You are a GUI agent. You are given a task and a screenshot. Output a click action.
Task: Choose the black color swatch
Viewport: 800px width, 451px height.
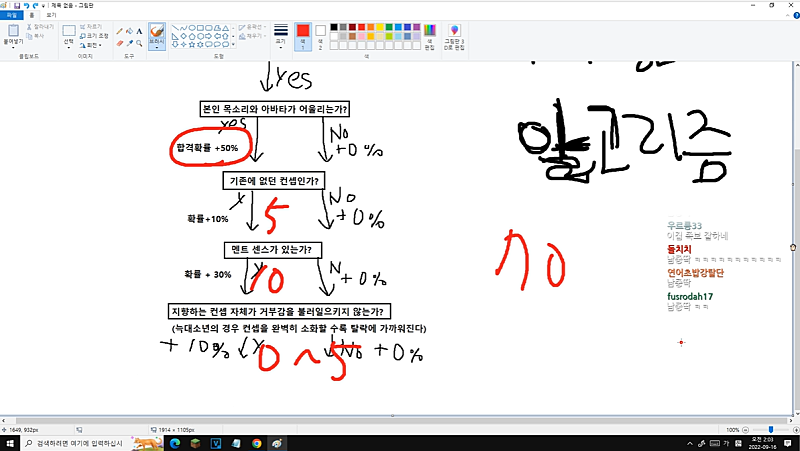coord(334,27)
